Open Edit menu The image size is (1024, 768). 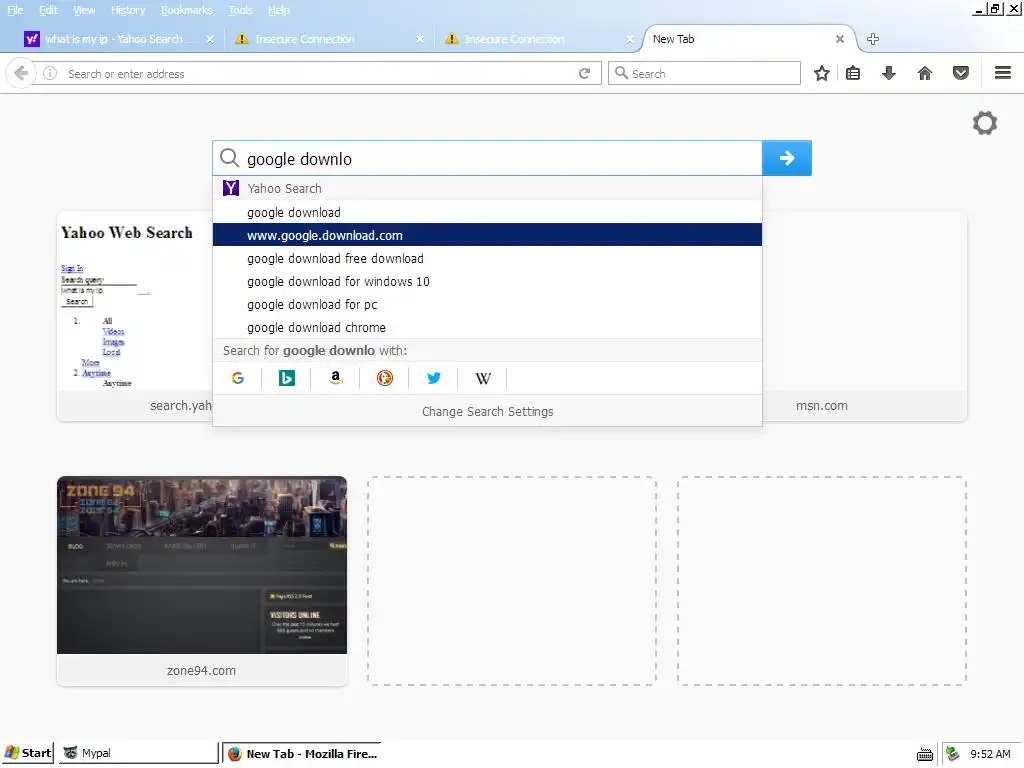pos(48,10)
